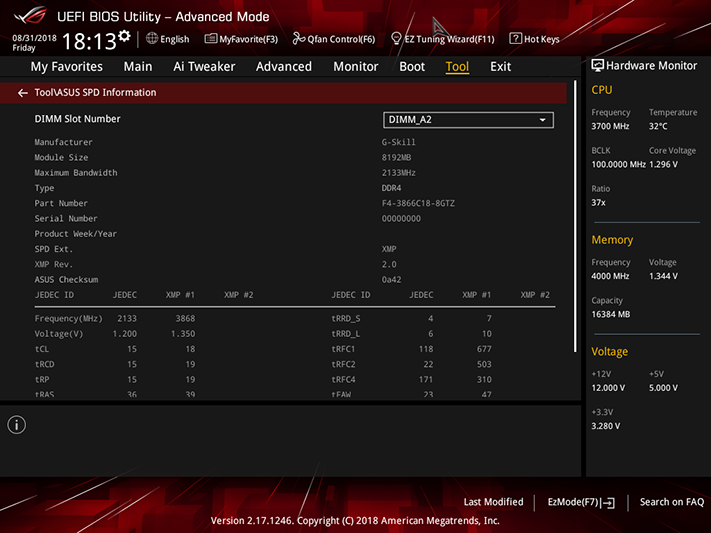Click the tRFC1 XMP value 677

coord(484,349)
